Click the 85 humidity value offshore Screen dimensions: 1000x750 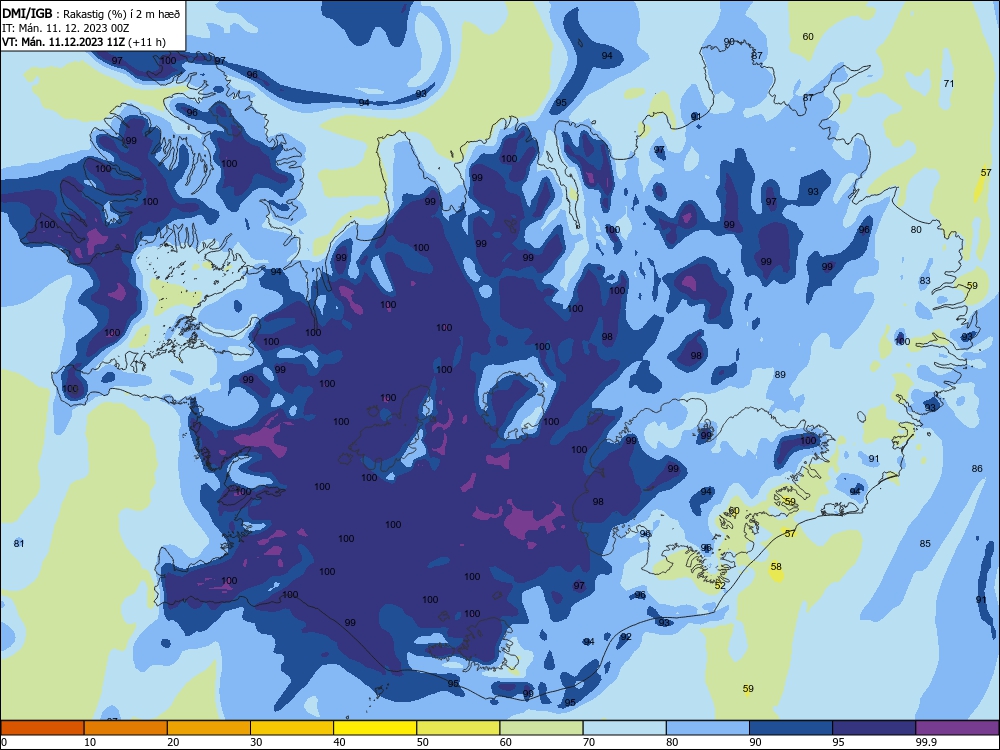coord(925,543)
